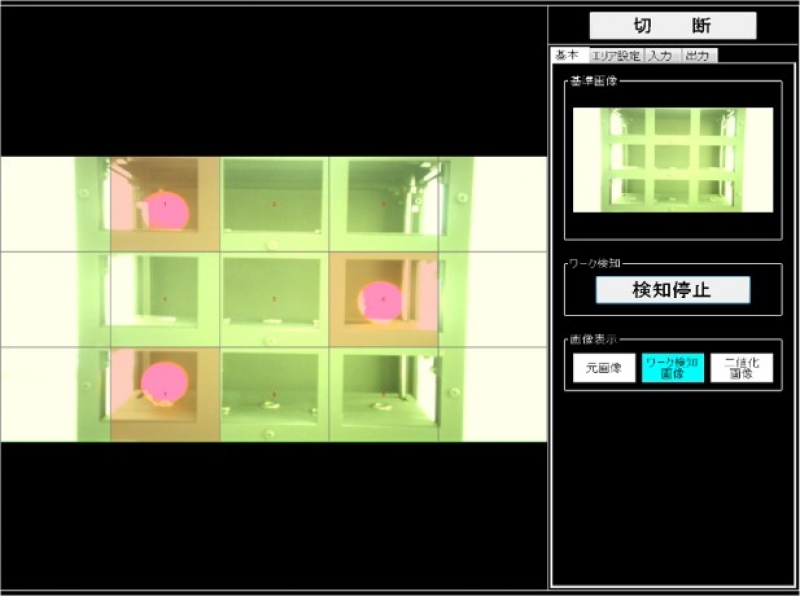Viewport: 800px width, 596px height.
Task: Switch display to 二値化画像 binarized image
Action: [742, 368]
